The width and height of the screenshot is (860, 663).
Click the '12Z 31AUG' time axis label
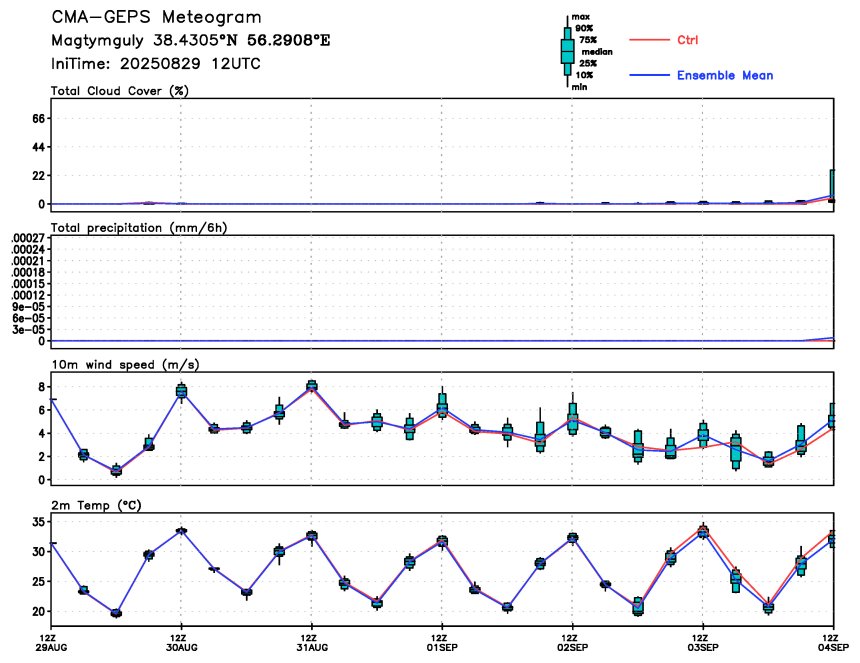pos(312,642)
